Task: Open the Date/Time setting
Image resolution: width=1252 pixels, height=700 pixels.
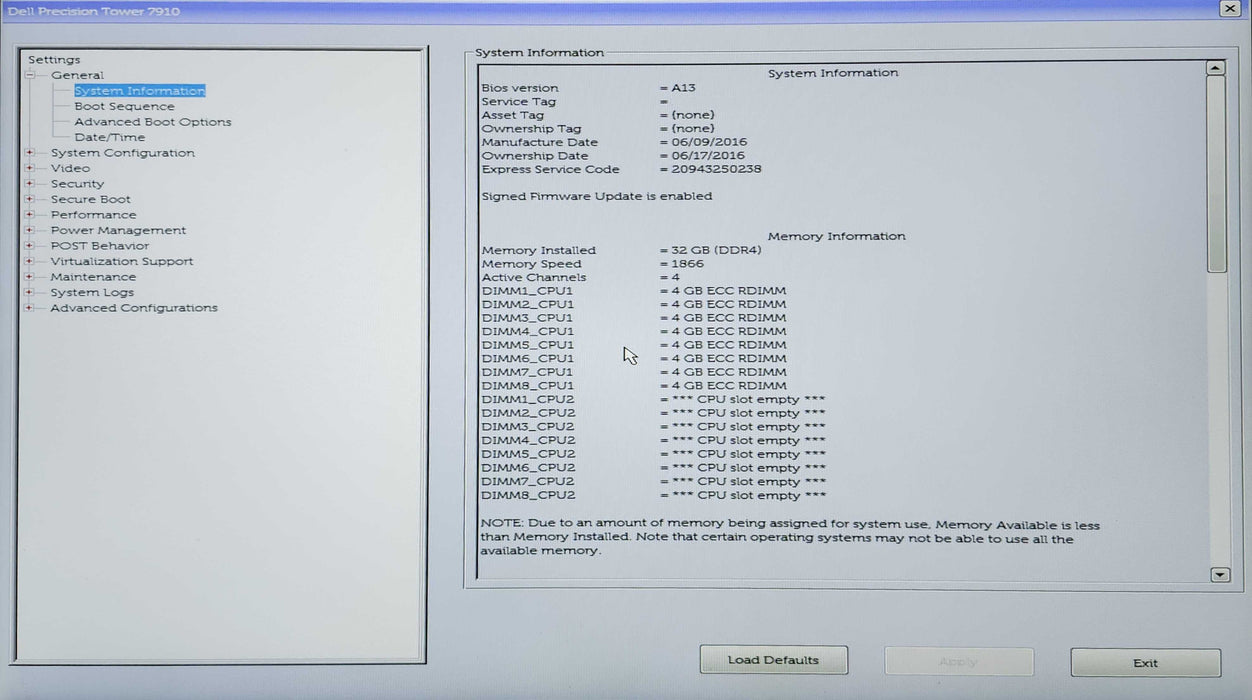Action: point(109,137)
